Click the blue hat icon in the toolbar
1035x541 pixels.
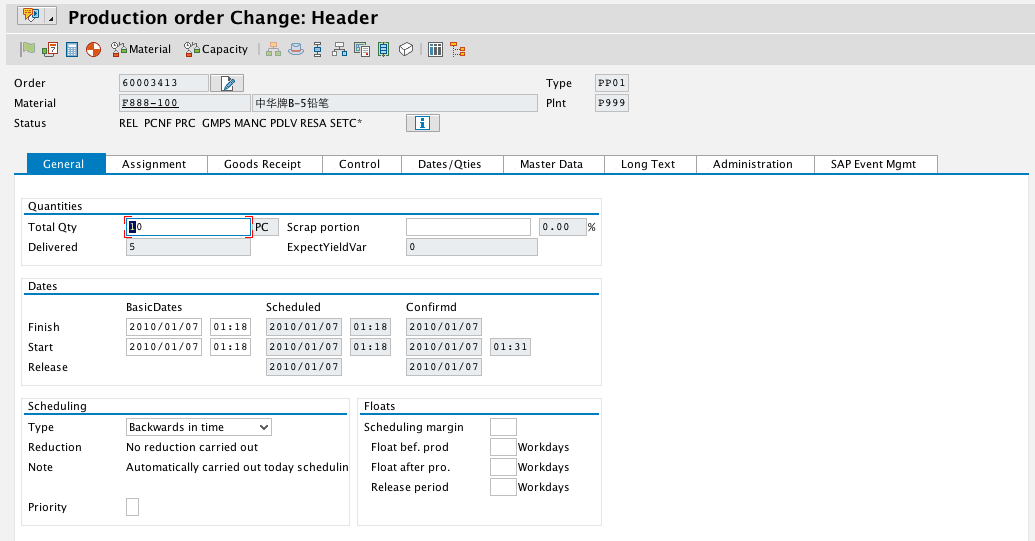(x=296, y=49)
